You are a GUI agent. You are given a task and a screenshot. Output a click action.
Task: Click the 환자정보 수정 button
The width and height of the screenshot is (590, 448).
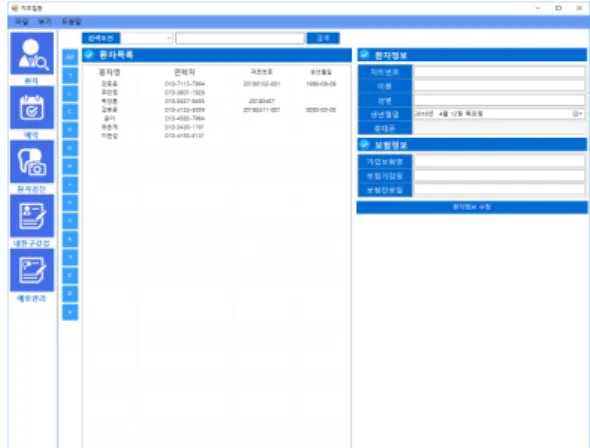click(x=472, y=207)
